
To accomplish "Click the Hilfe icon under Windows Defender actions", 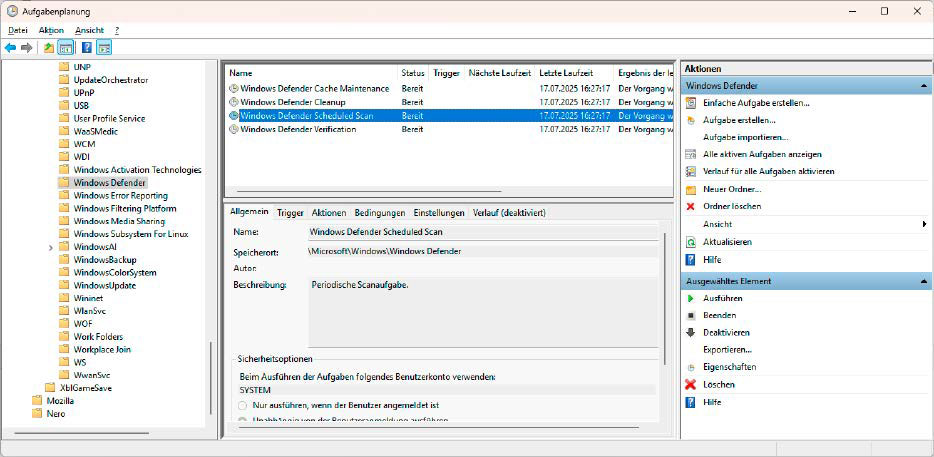I will pyautogui.click(x=691, y=260).
